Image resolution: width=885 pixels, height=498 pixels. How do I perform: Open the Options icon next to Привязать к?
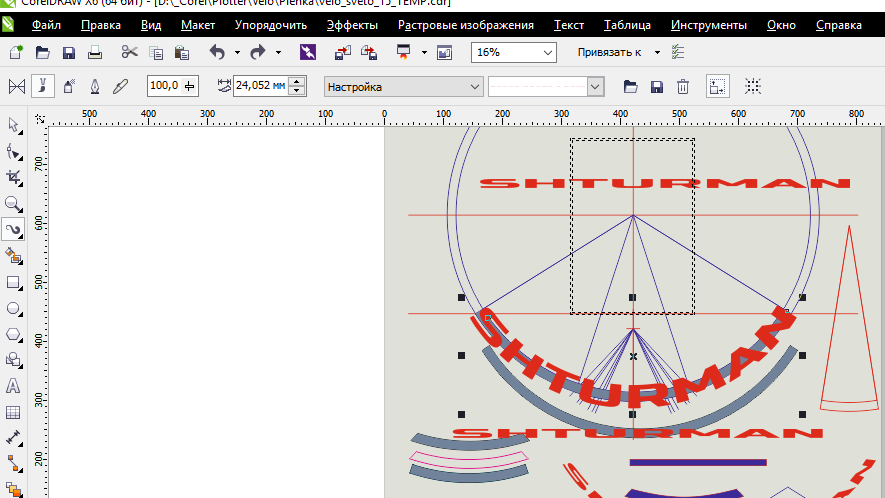tap(678, 53)
